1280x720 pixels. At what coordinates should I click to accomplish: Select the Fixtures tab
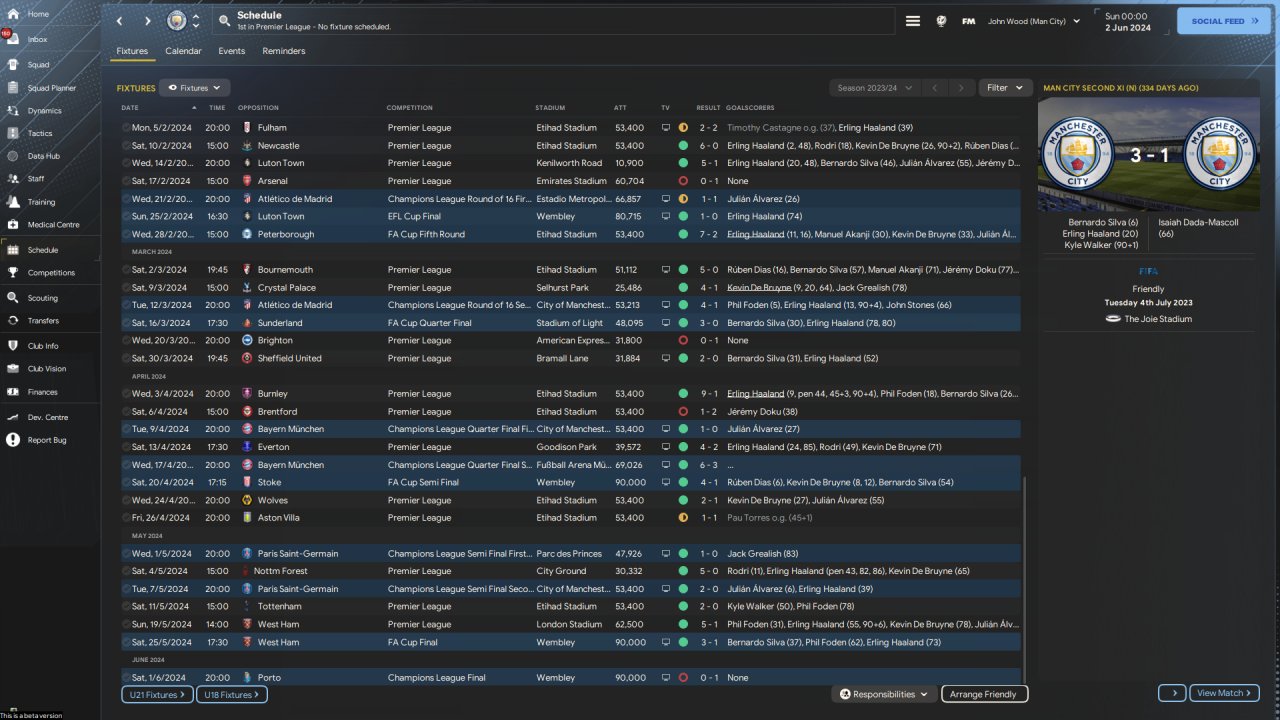pos(132,51)
